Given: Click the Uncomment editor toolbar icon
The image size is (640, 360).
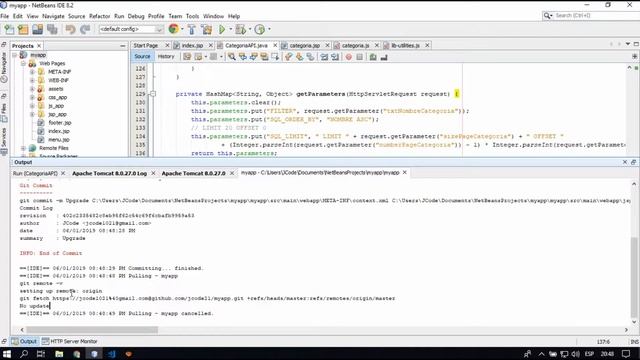Looking at the screenshot, I should [384, 57].
